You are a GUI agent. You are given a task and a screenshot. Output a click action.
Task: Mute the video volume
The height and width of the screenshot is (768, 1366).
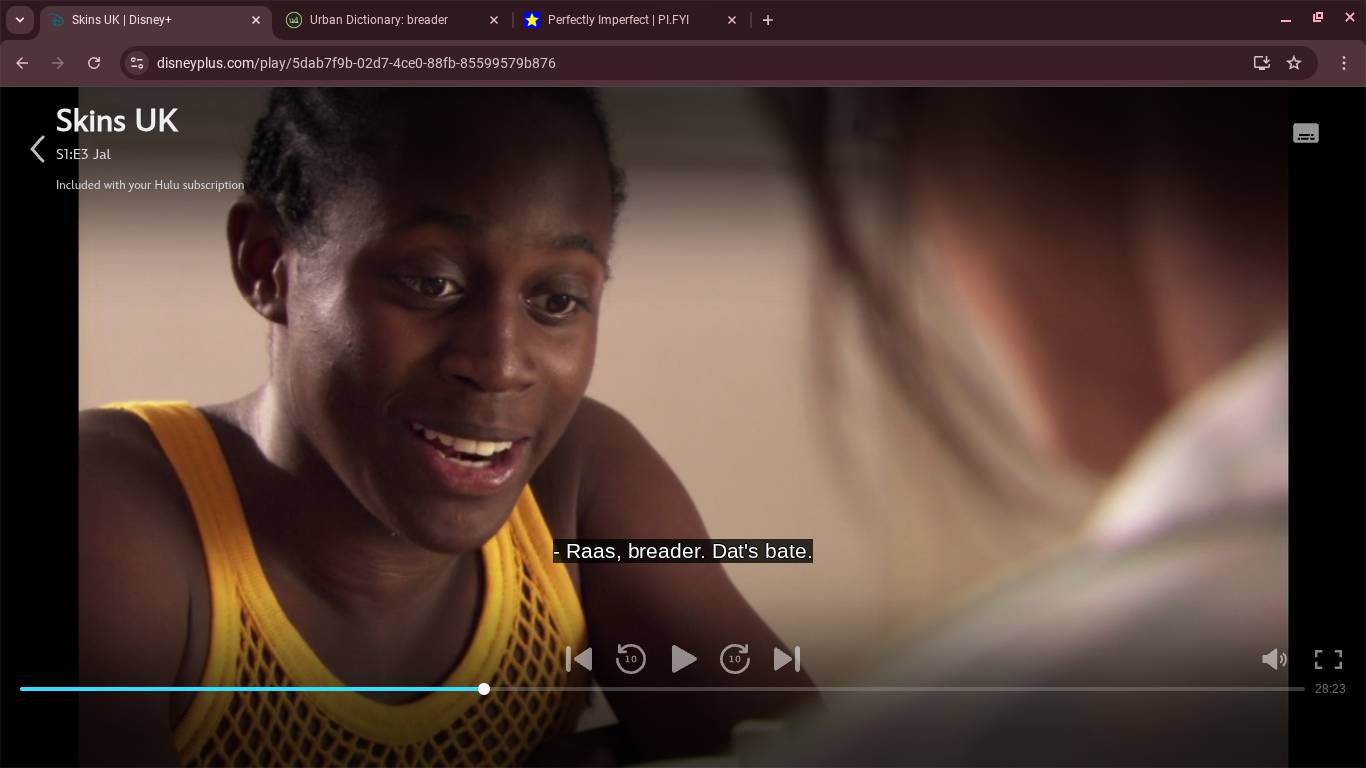(1274, 659)
